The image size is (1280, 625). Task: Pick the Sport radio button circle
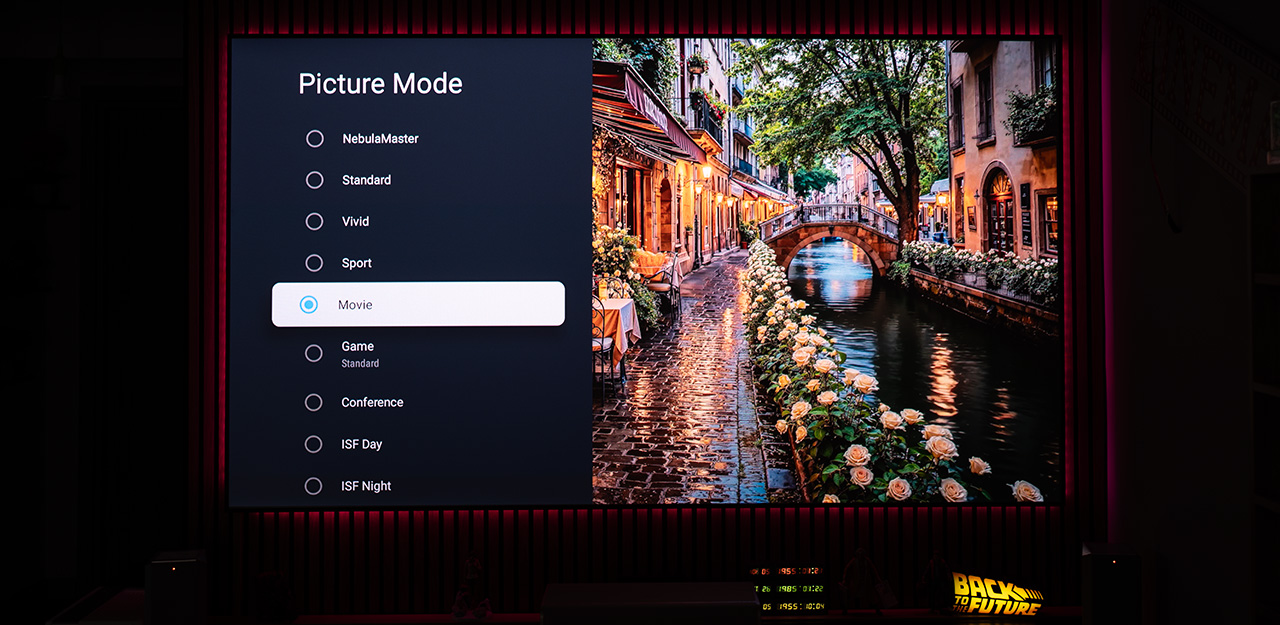coord(314,263)
